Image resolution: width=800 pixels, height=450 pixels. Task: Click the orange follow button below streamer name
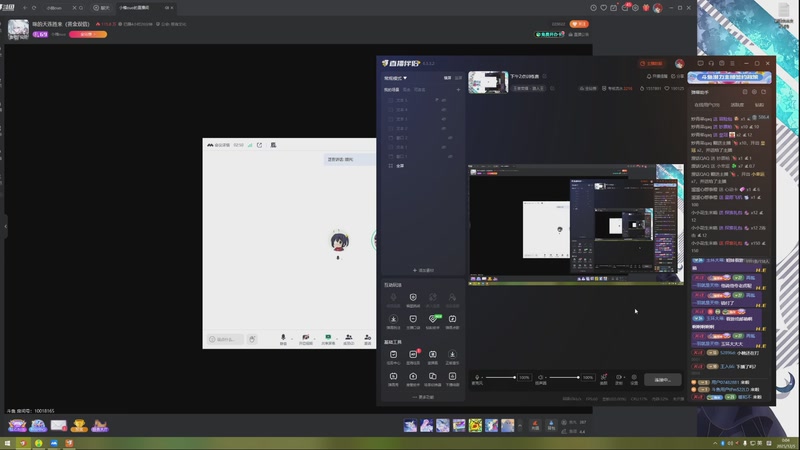tap(88, 34)
